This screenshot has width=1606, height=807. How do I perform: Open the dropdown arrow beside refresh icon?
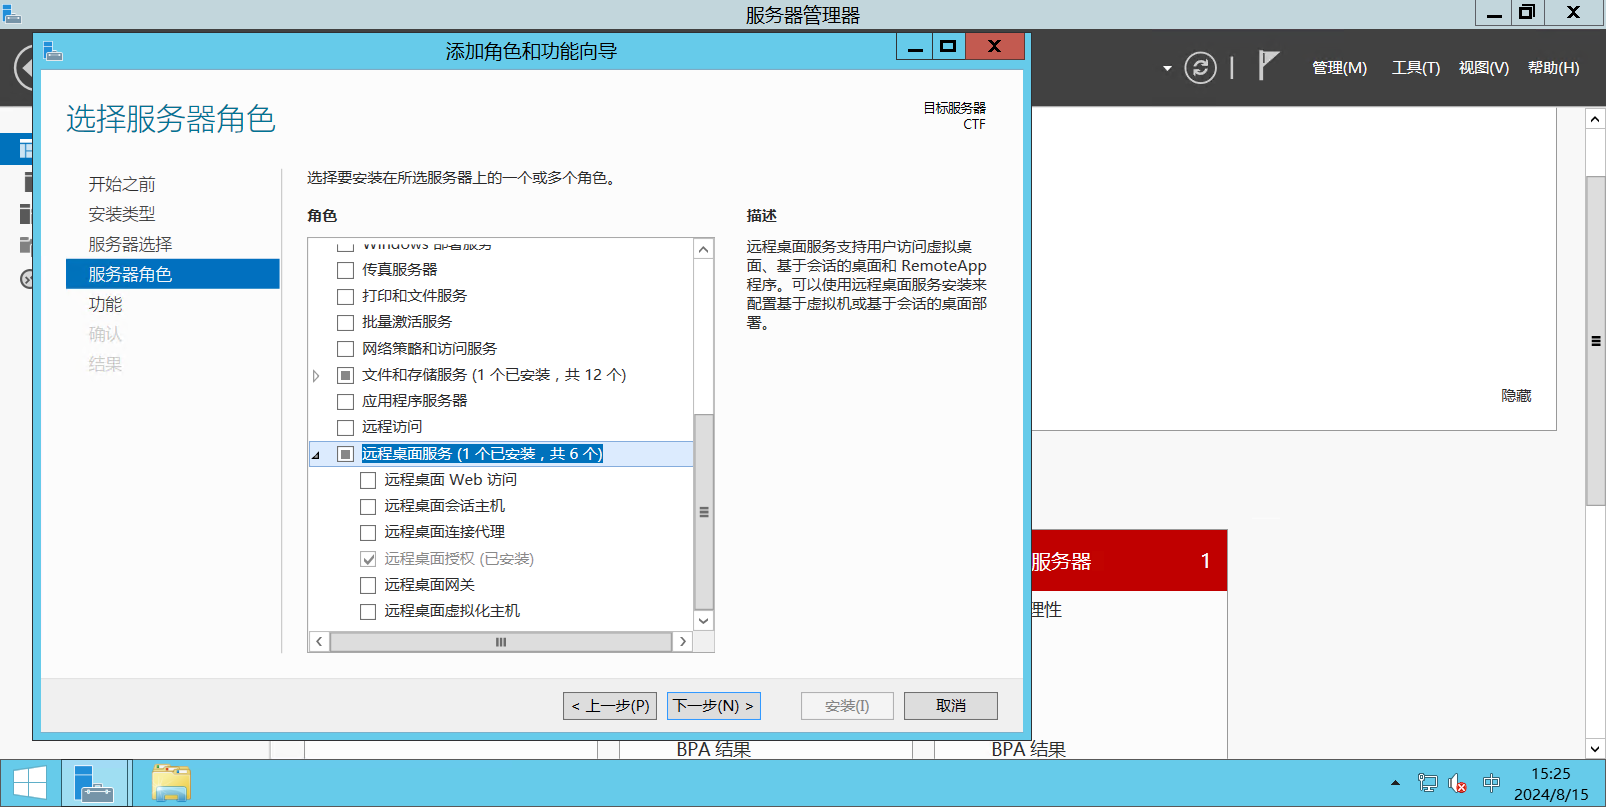tap(1167, 68)
